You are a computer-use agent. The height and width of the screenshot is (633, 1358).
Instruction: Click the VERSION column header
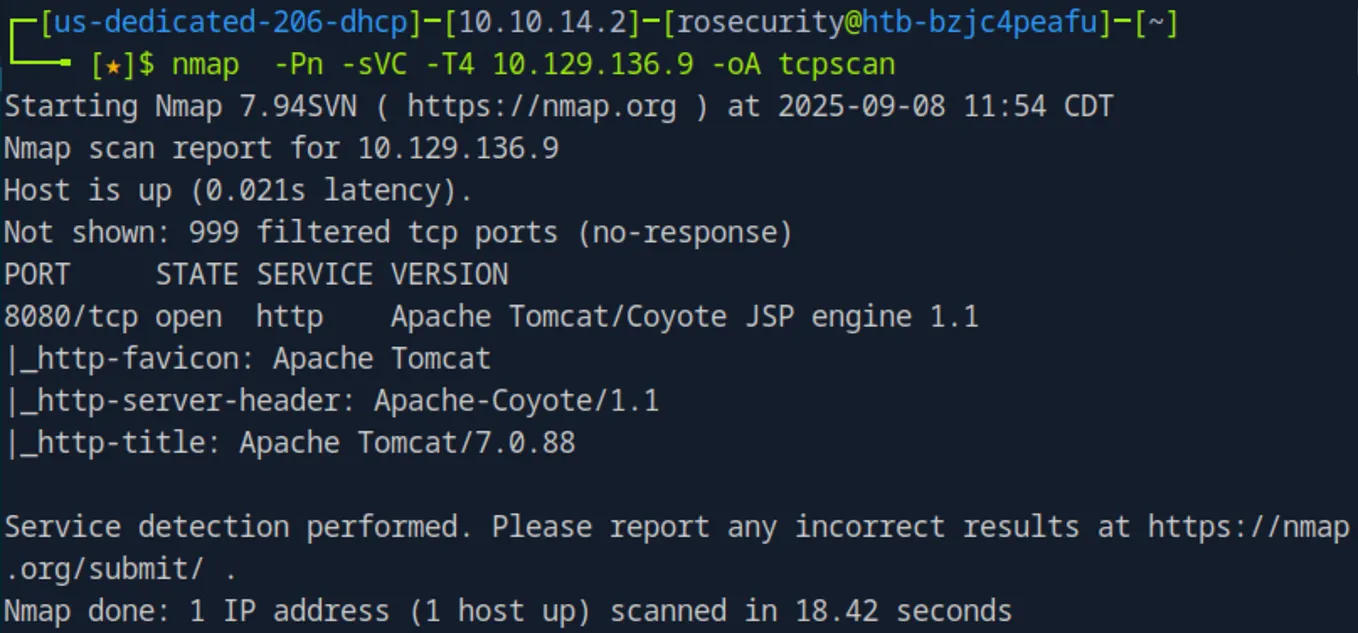pos(449,275)
